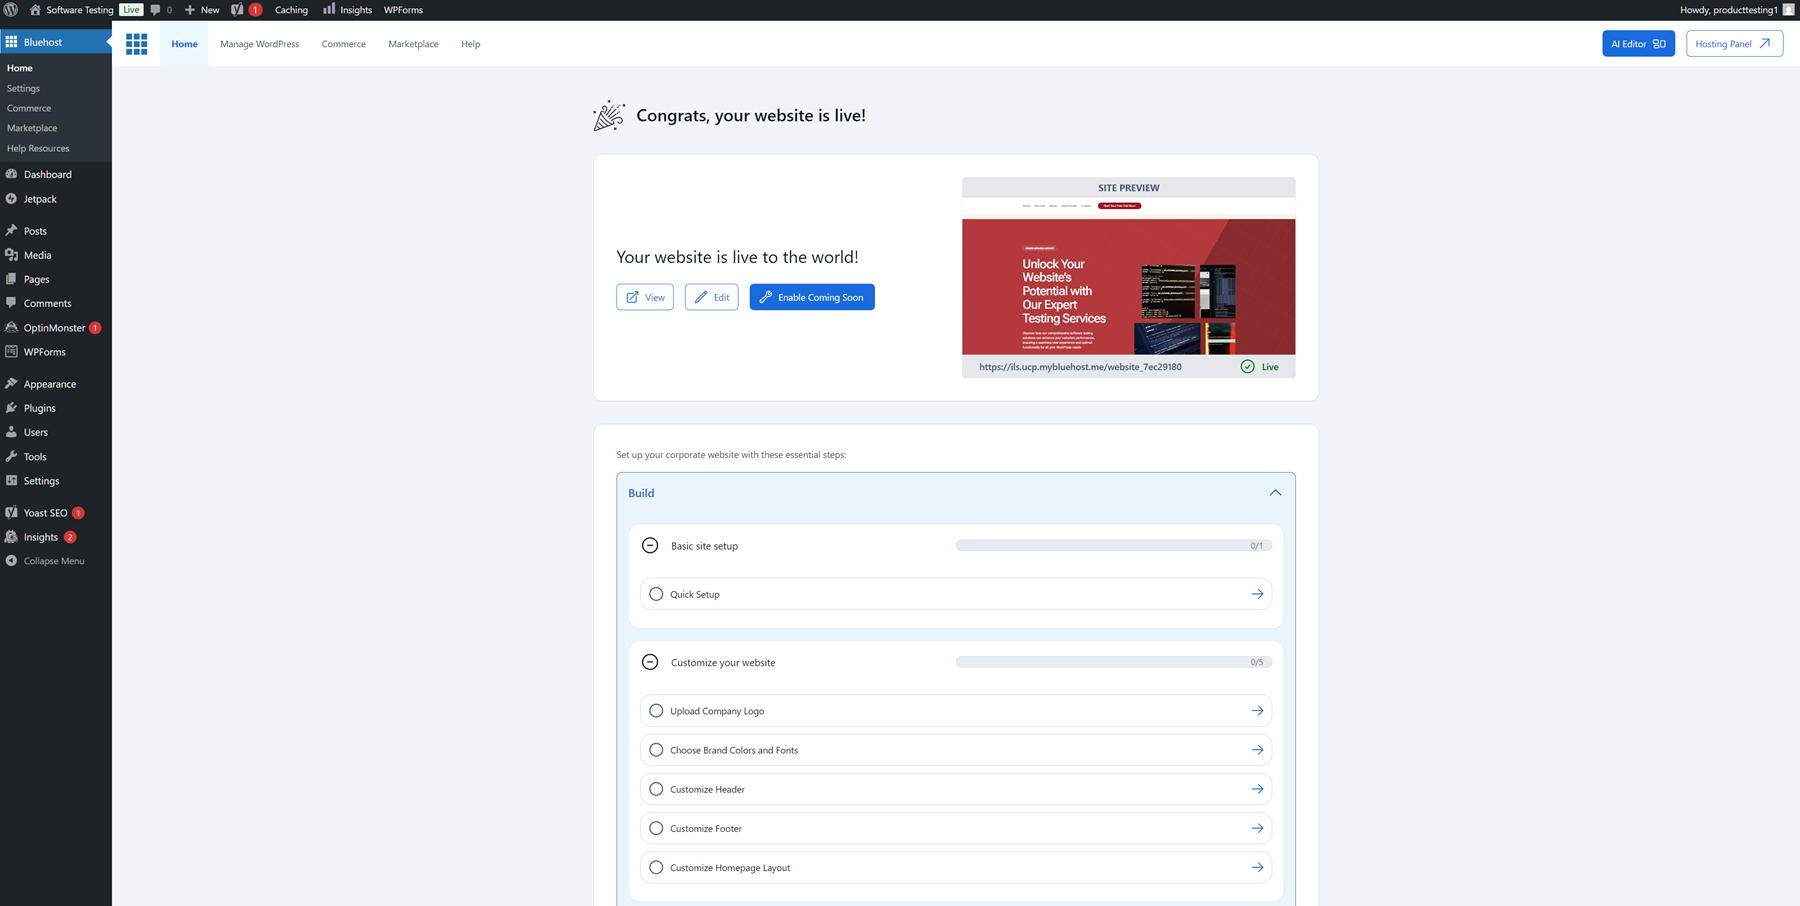The image size is (1800, 906).
Task: Open the Yoast SEO admin bar item
Action: point(237,10)
